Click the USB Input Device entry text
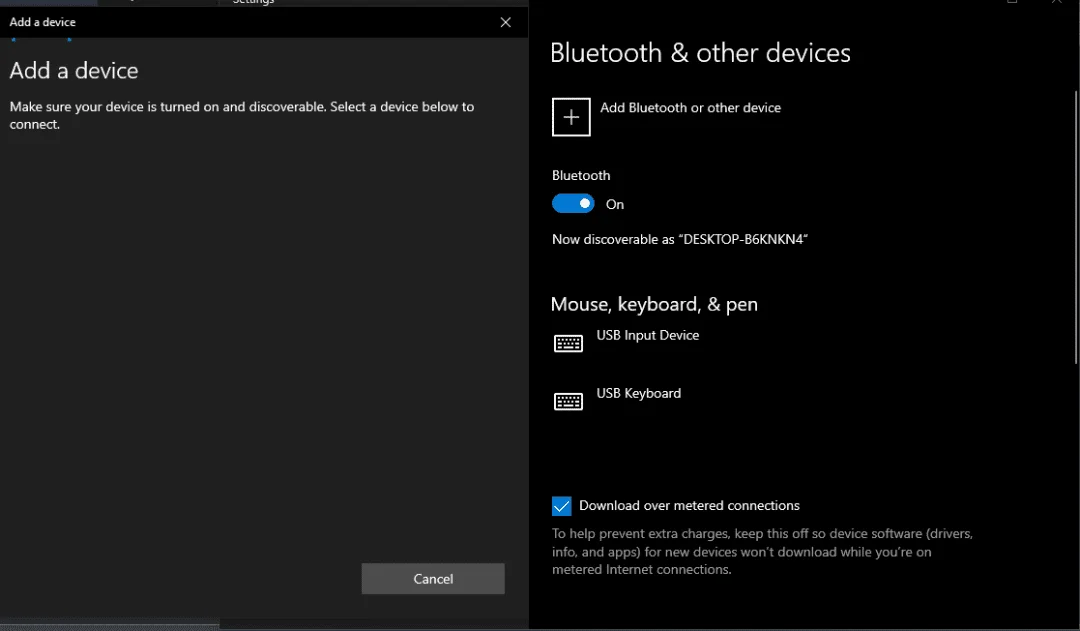The width and height of the screenshot is (1080, 631). tap(647, 335)
